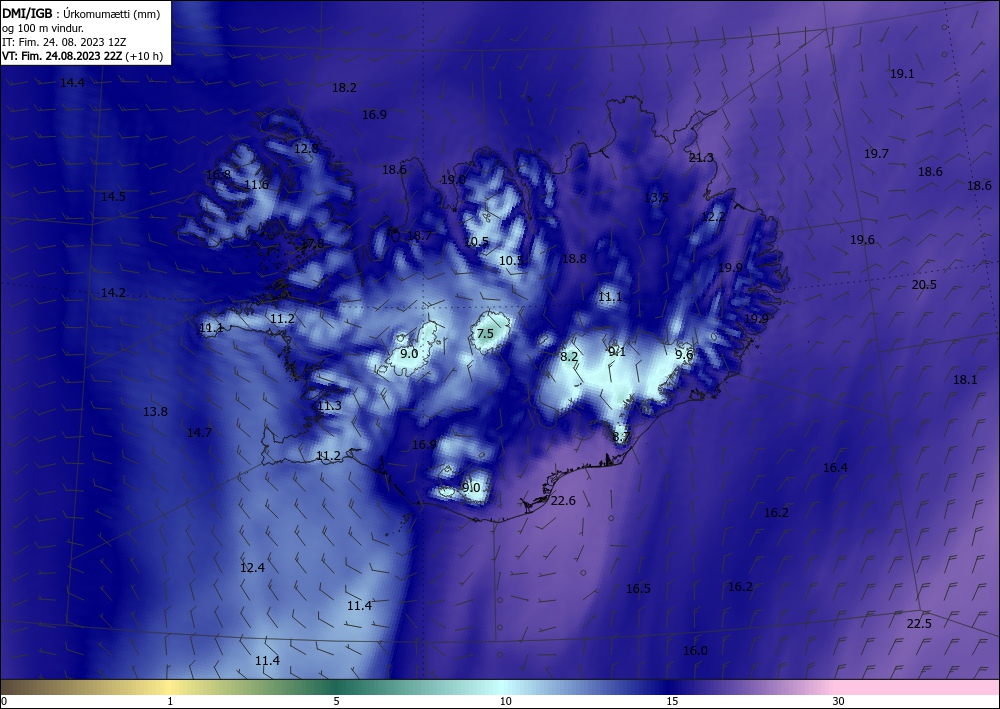Click the 9.6 value on the map

[684, 354]
